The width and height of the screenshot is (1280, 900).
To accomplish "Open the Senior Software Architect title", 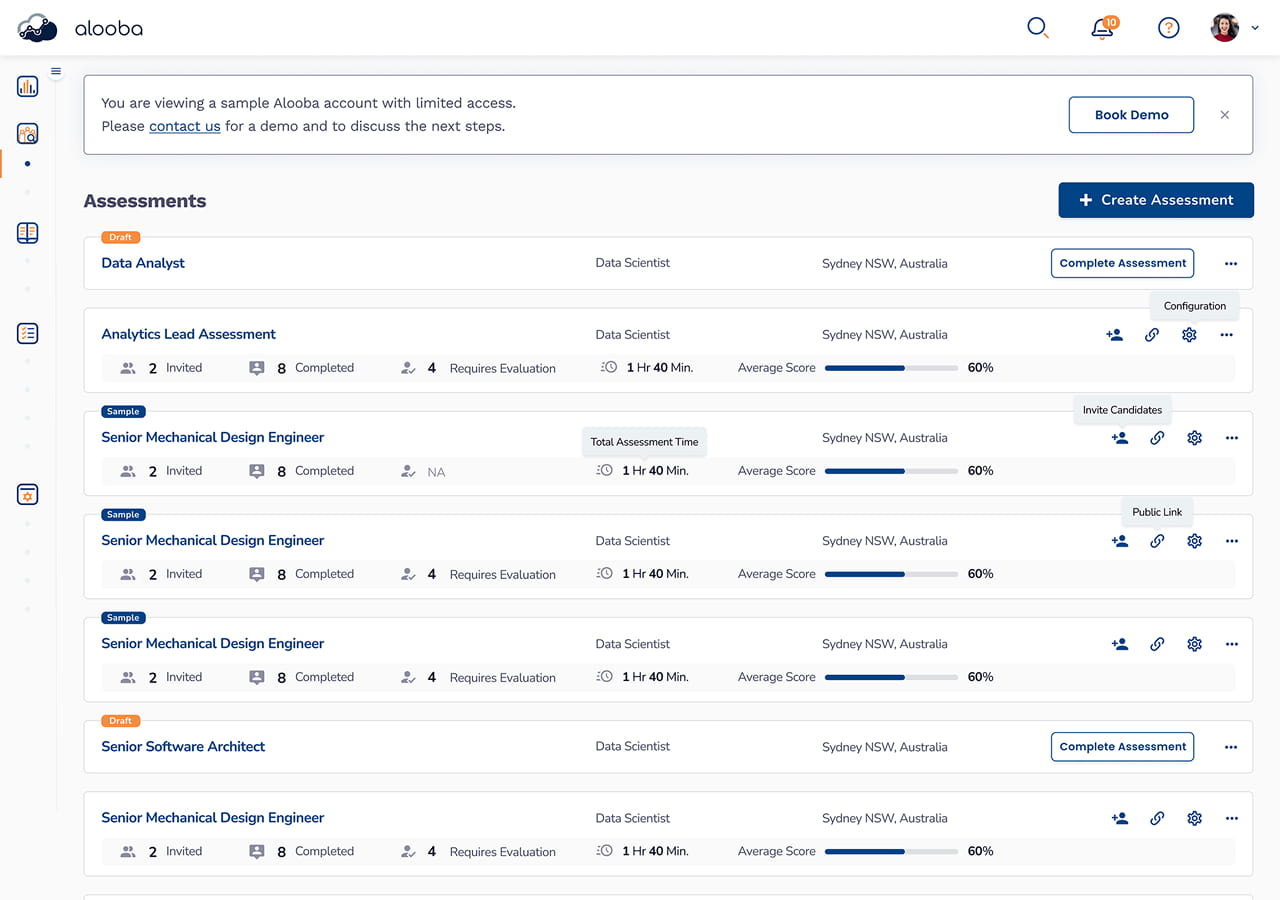I will (x=183, y=746).
